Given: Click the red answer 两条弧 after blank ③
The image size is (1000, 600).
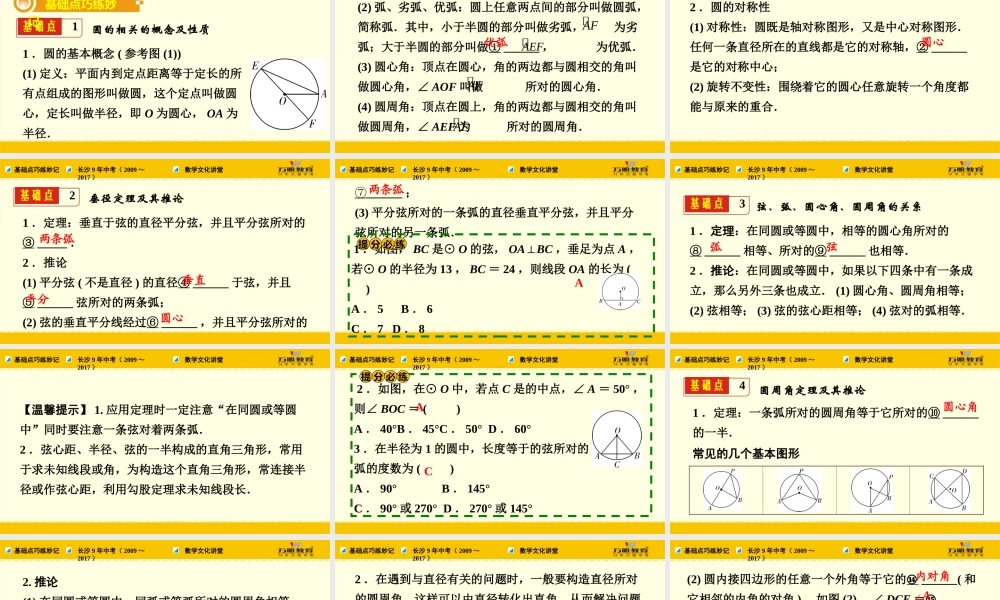Looking at the screenshot, I should point(56,239).
